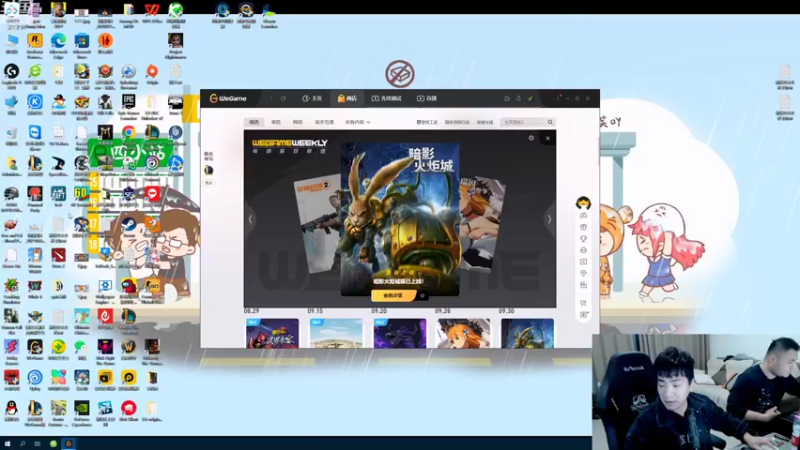Viewport: 800px width, 450px height.
Task: Click the gamepad icon in the right sidebar
Action: pyautogui.click(x=583, y=216)
